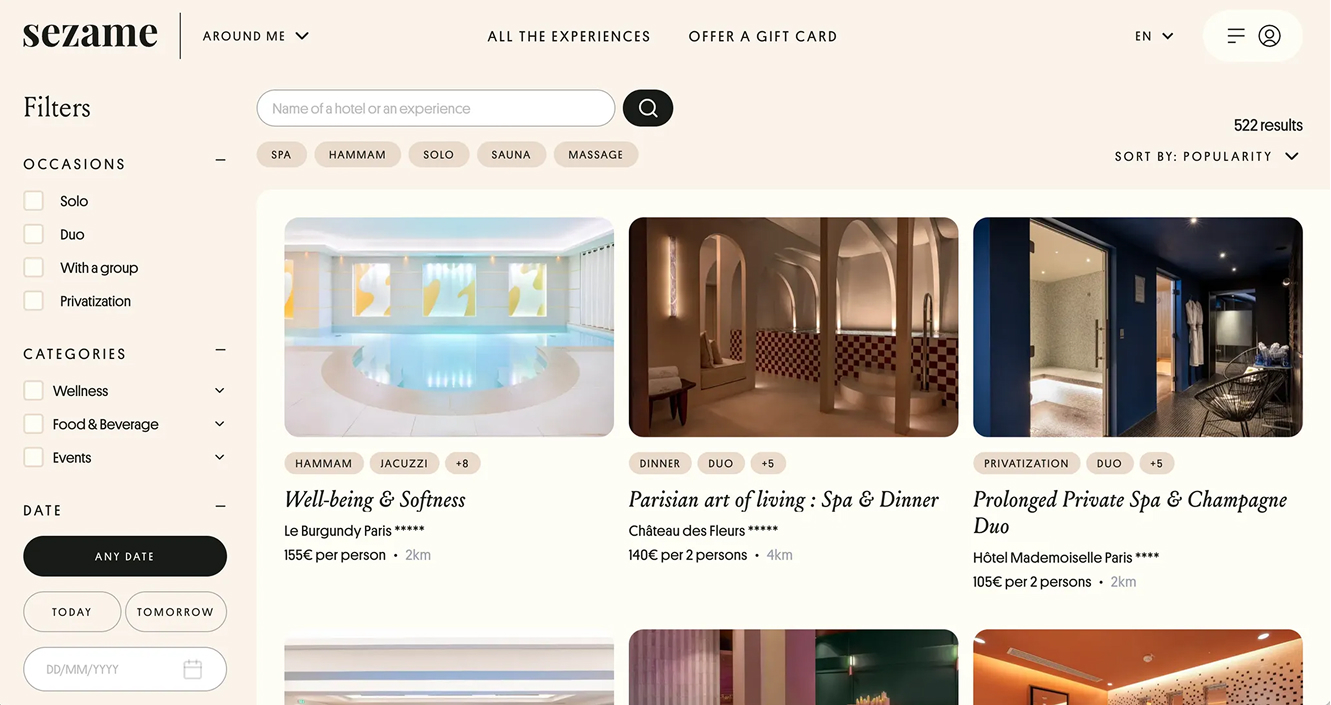Image resolution: width=1331 pixels, height=705 pixels.
Task: Expand the Food & Beverage subcategories
Action: pyautogui.click(x=220, y=424)
